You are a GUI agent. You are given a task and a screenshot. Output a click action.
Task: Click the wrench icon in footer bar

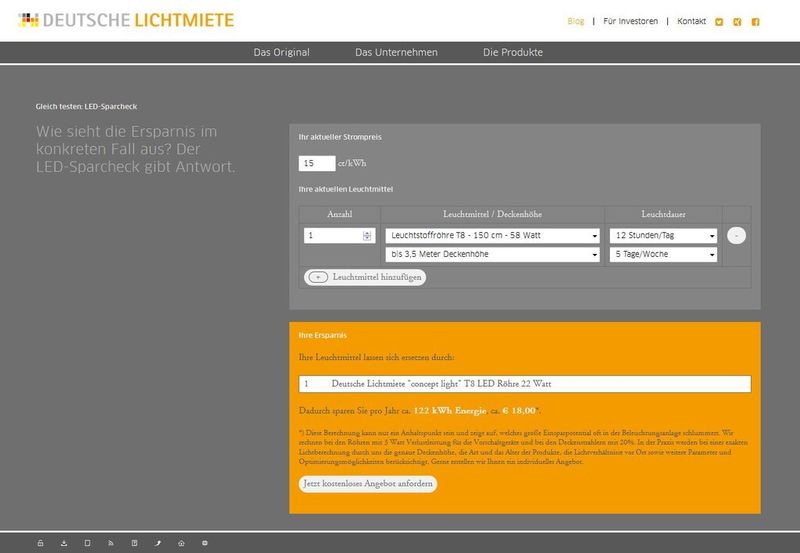coord(158,543)
